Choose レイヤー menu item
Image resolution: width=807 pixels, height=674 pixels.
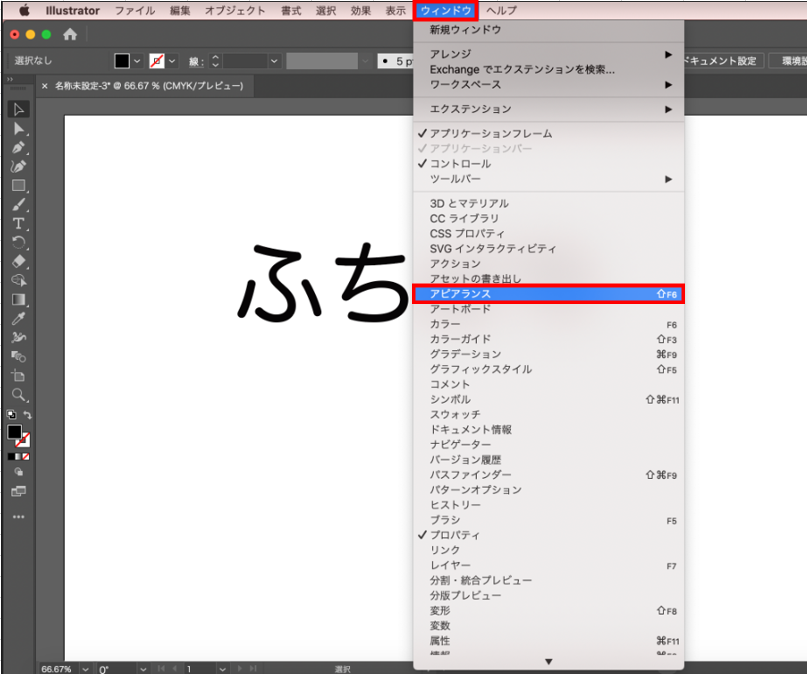point(549,565)
